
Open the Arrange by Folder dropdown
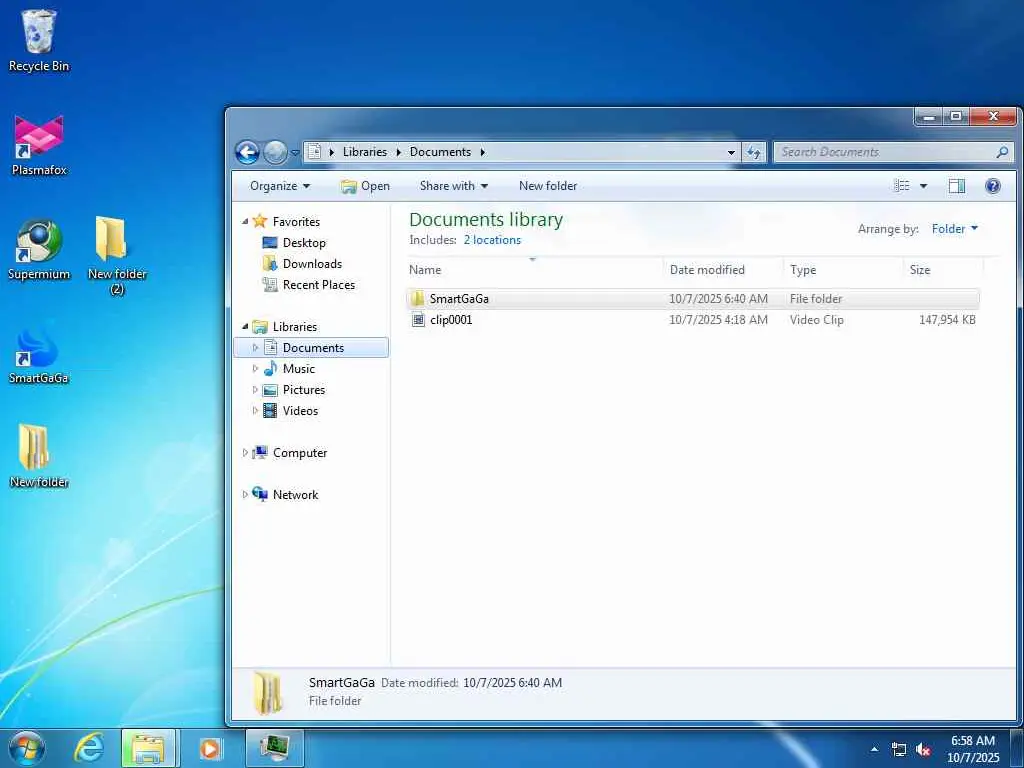tap(955, 229)
